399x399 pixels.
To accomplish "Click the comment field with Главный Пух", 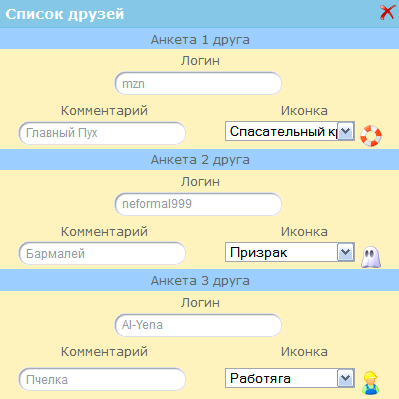I will click(102, 133).
